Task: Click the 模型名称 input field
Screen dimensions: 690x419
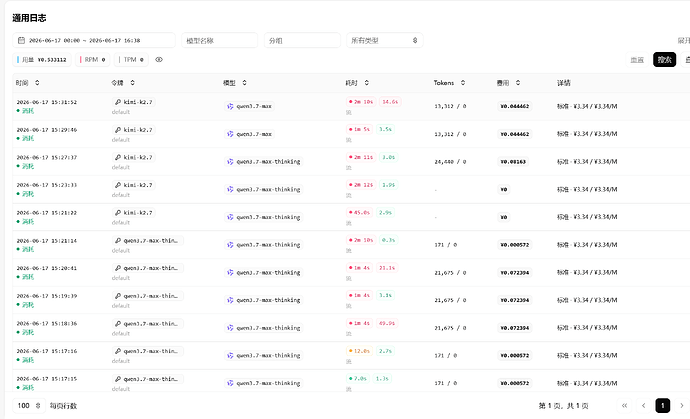Action: (x=220, y=40)
